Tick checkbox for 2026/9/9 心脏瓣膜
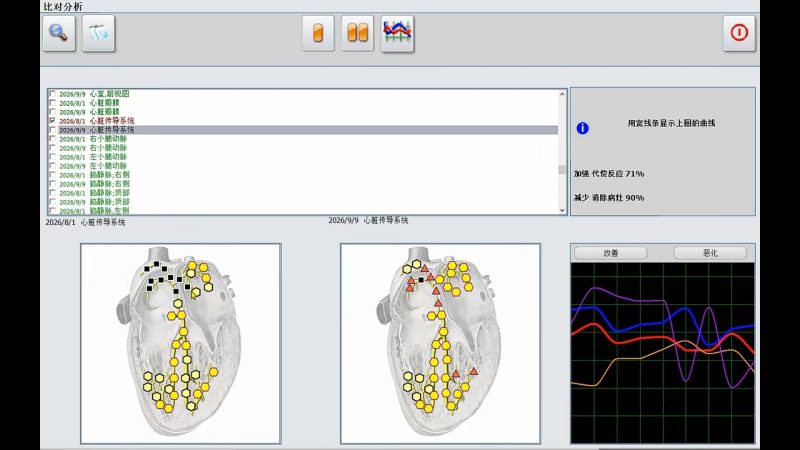Viewport: 800px width, 450px height. coord(53,112)
